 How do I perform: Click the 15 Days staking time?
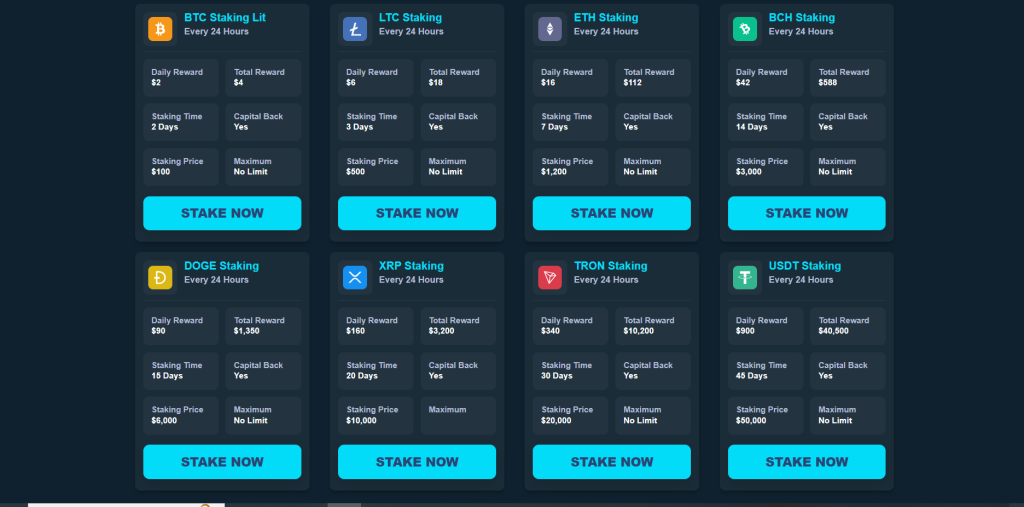click(x=167, y=376)
